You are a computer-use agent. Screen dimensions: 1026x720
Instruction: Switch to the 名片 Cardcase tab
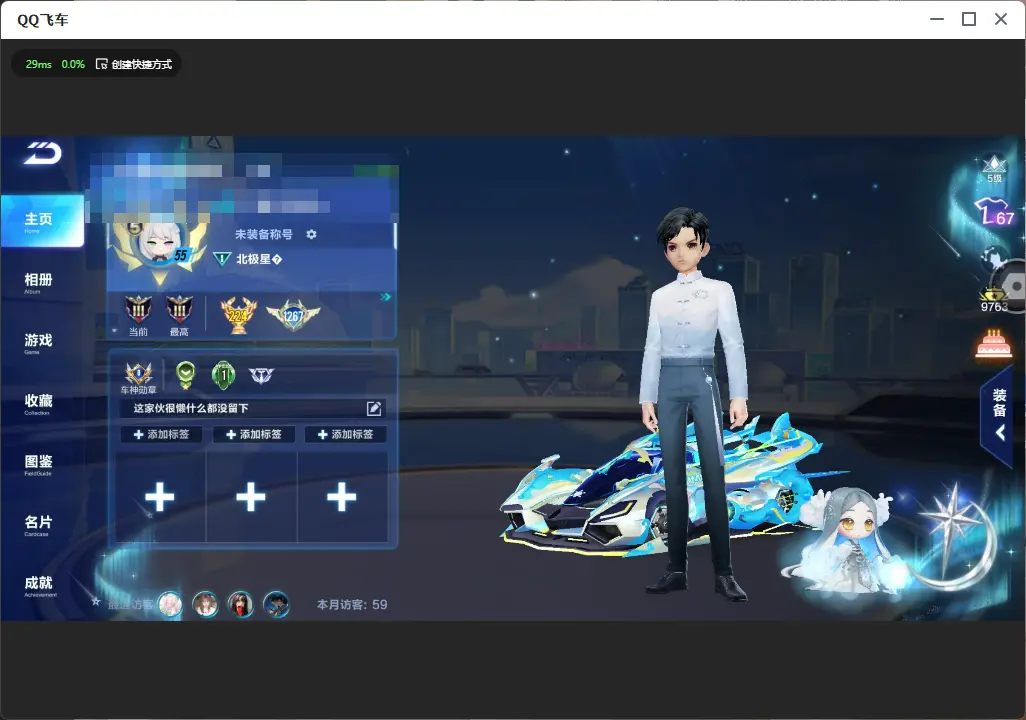(38, 524)
